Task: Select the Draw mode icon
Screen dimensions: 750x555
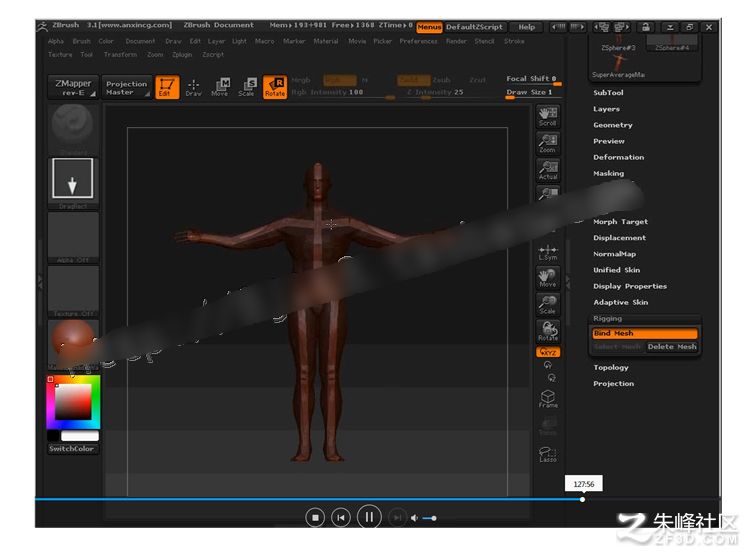Action: click(x=193, y=87)
